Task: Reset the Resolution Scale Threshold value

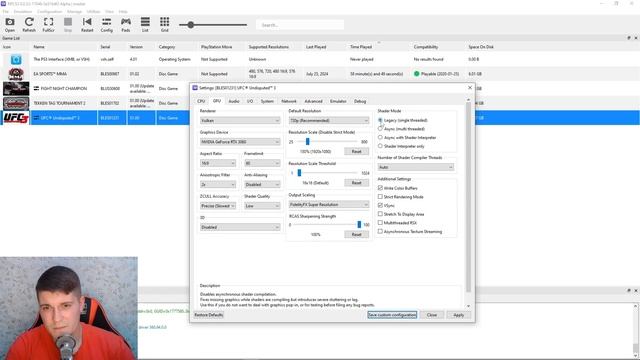Action: [x=356, y=183]
